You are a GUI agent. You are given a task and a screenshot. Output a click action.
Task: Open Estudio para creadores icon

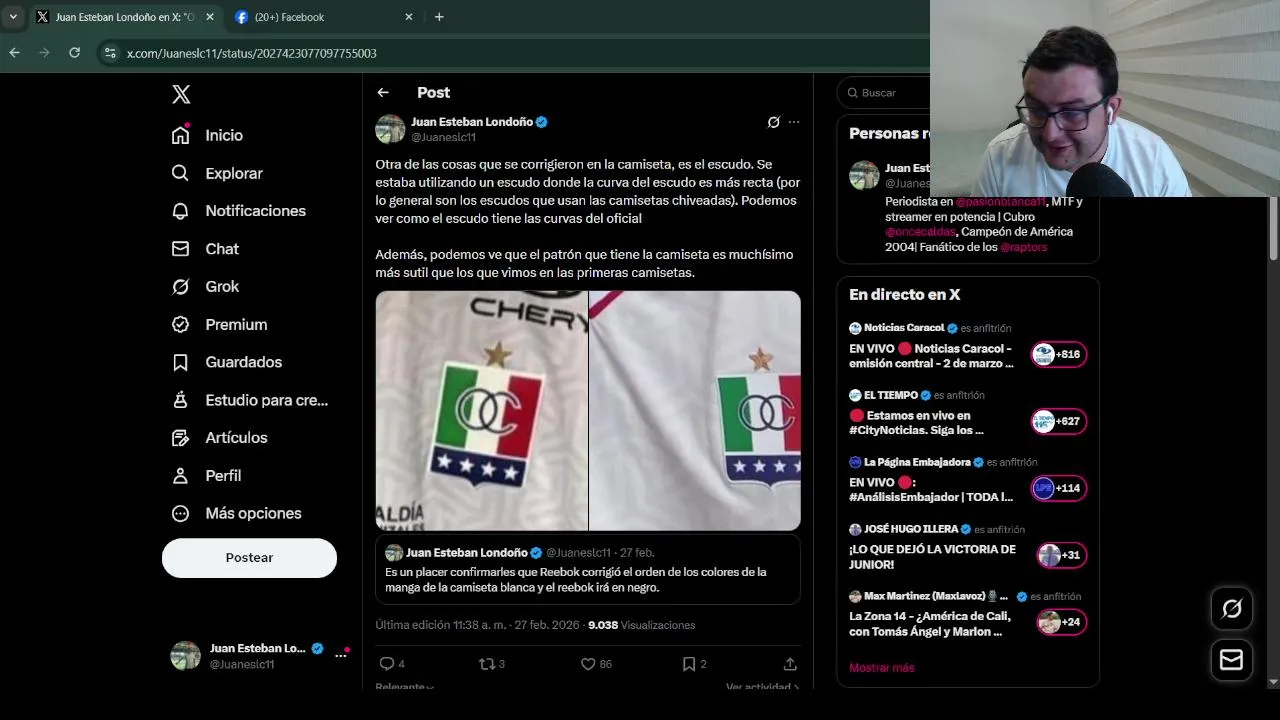[180, 400]
